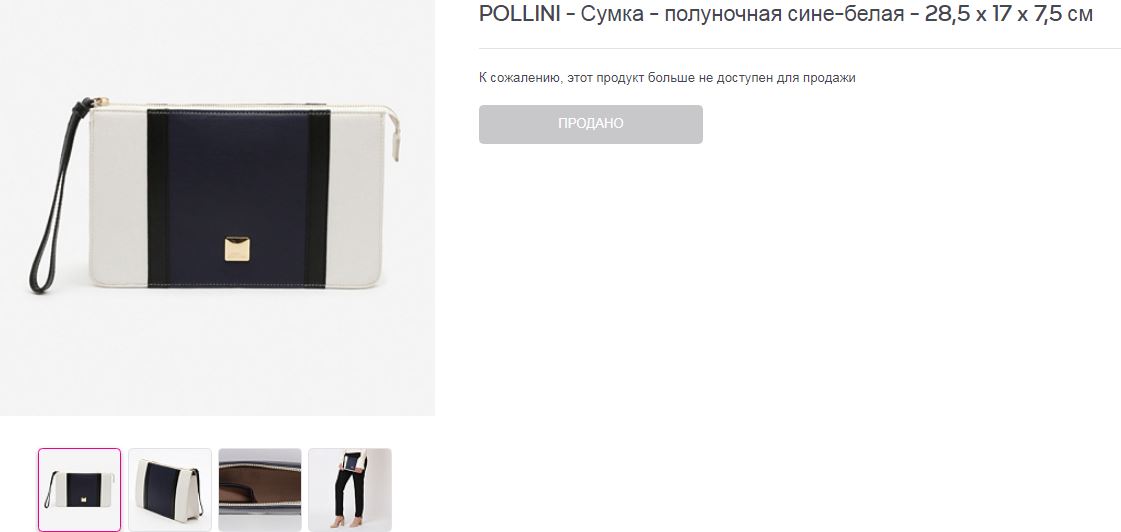
Task: Show the angled side-view bag thumbnail
Action: point(169,490)
